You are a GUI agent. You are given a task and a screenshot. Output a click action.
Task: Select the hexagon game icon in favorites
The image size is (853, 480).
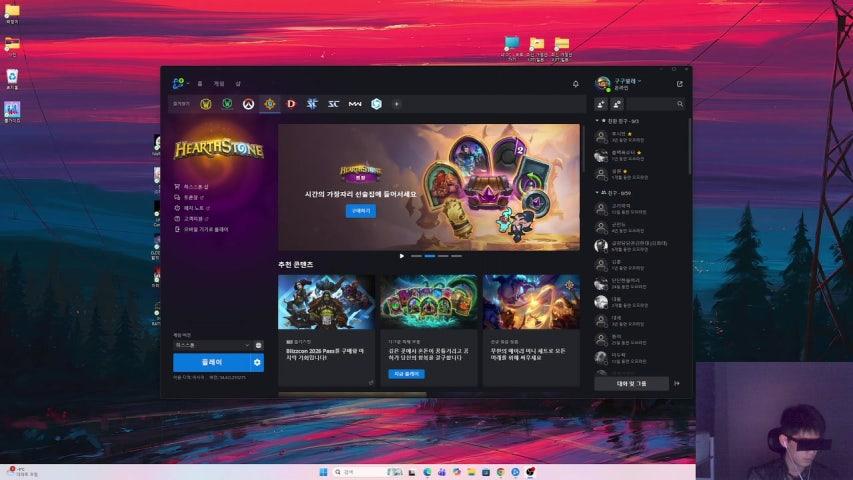[376, 104]
